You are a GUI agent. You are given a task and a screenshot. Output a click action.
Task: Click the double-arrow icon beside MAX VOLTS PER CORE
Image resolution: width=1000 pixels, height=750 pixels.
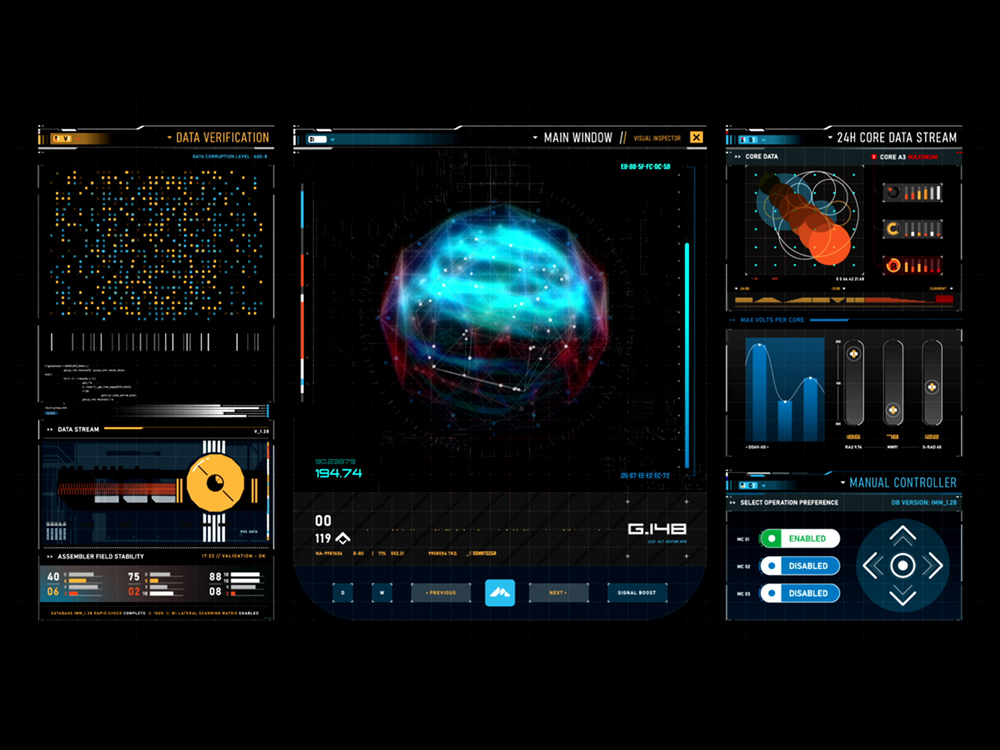point(732,320)
